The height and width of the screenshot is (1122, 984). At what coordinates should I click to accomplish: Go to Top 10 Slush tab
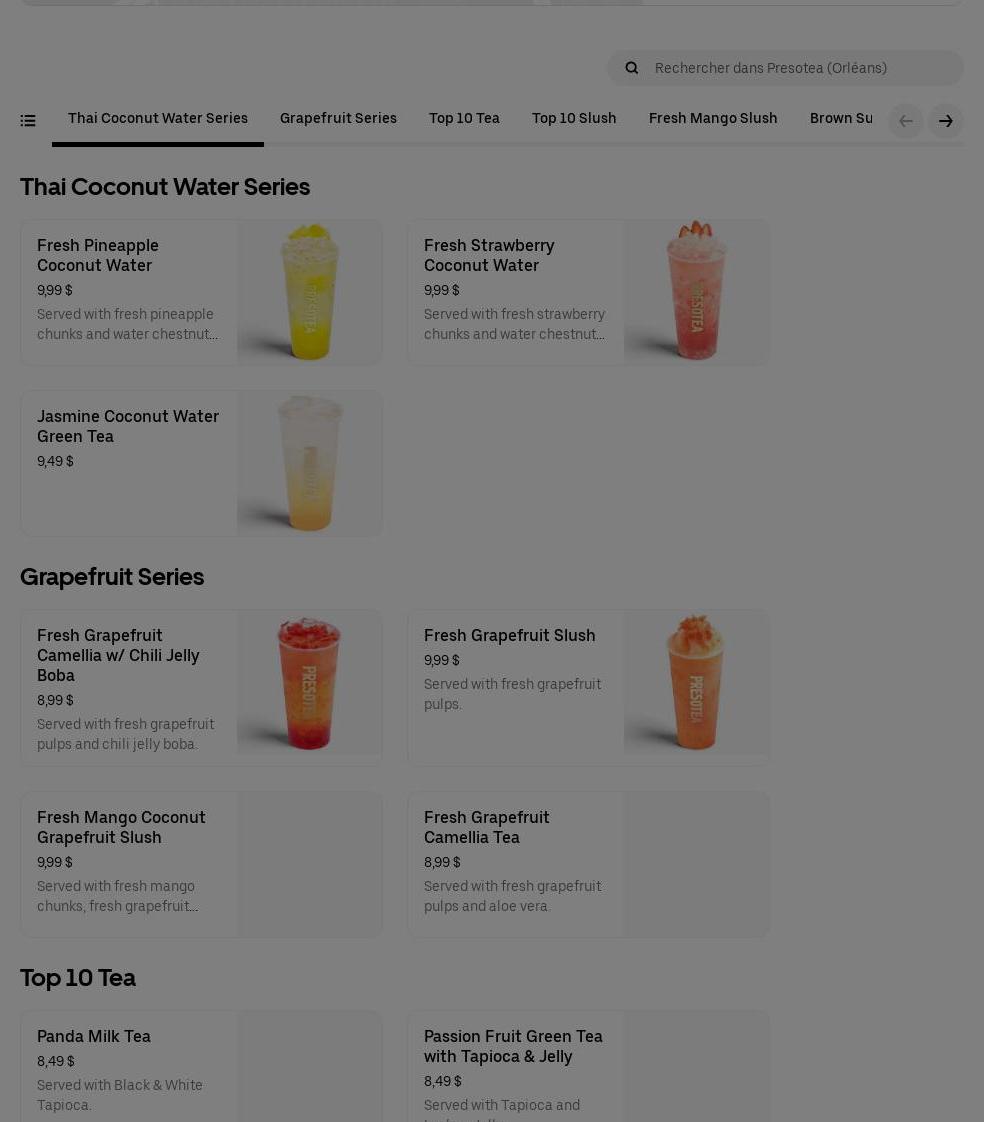573,119
